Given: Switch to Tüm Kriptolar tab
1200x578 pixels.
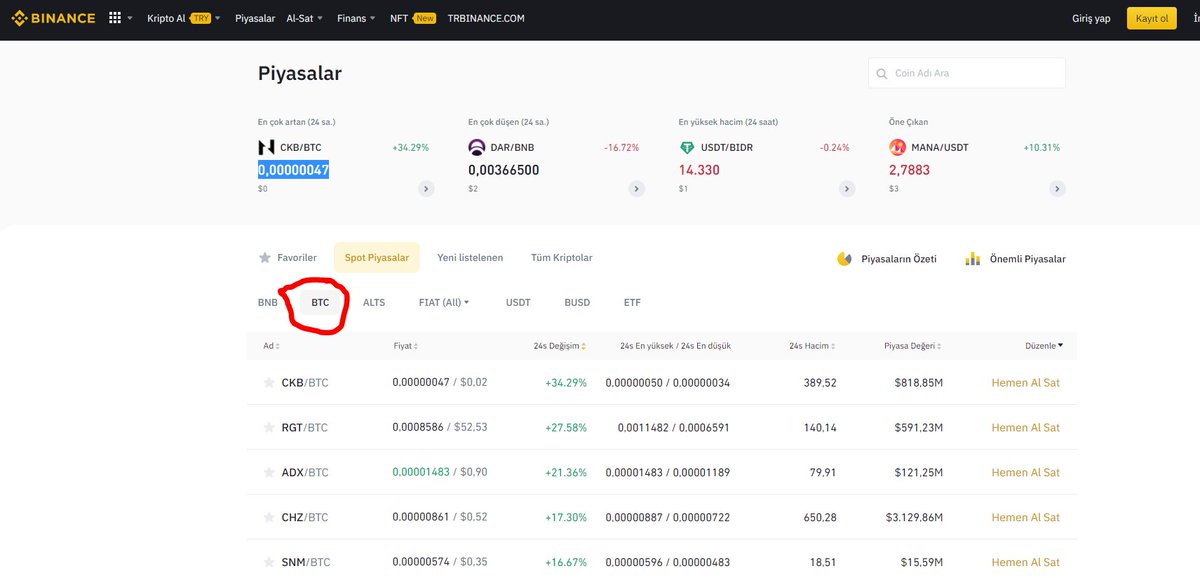Looking at the screenshot, I should point(562,258).
